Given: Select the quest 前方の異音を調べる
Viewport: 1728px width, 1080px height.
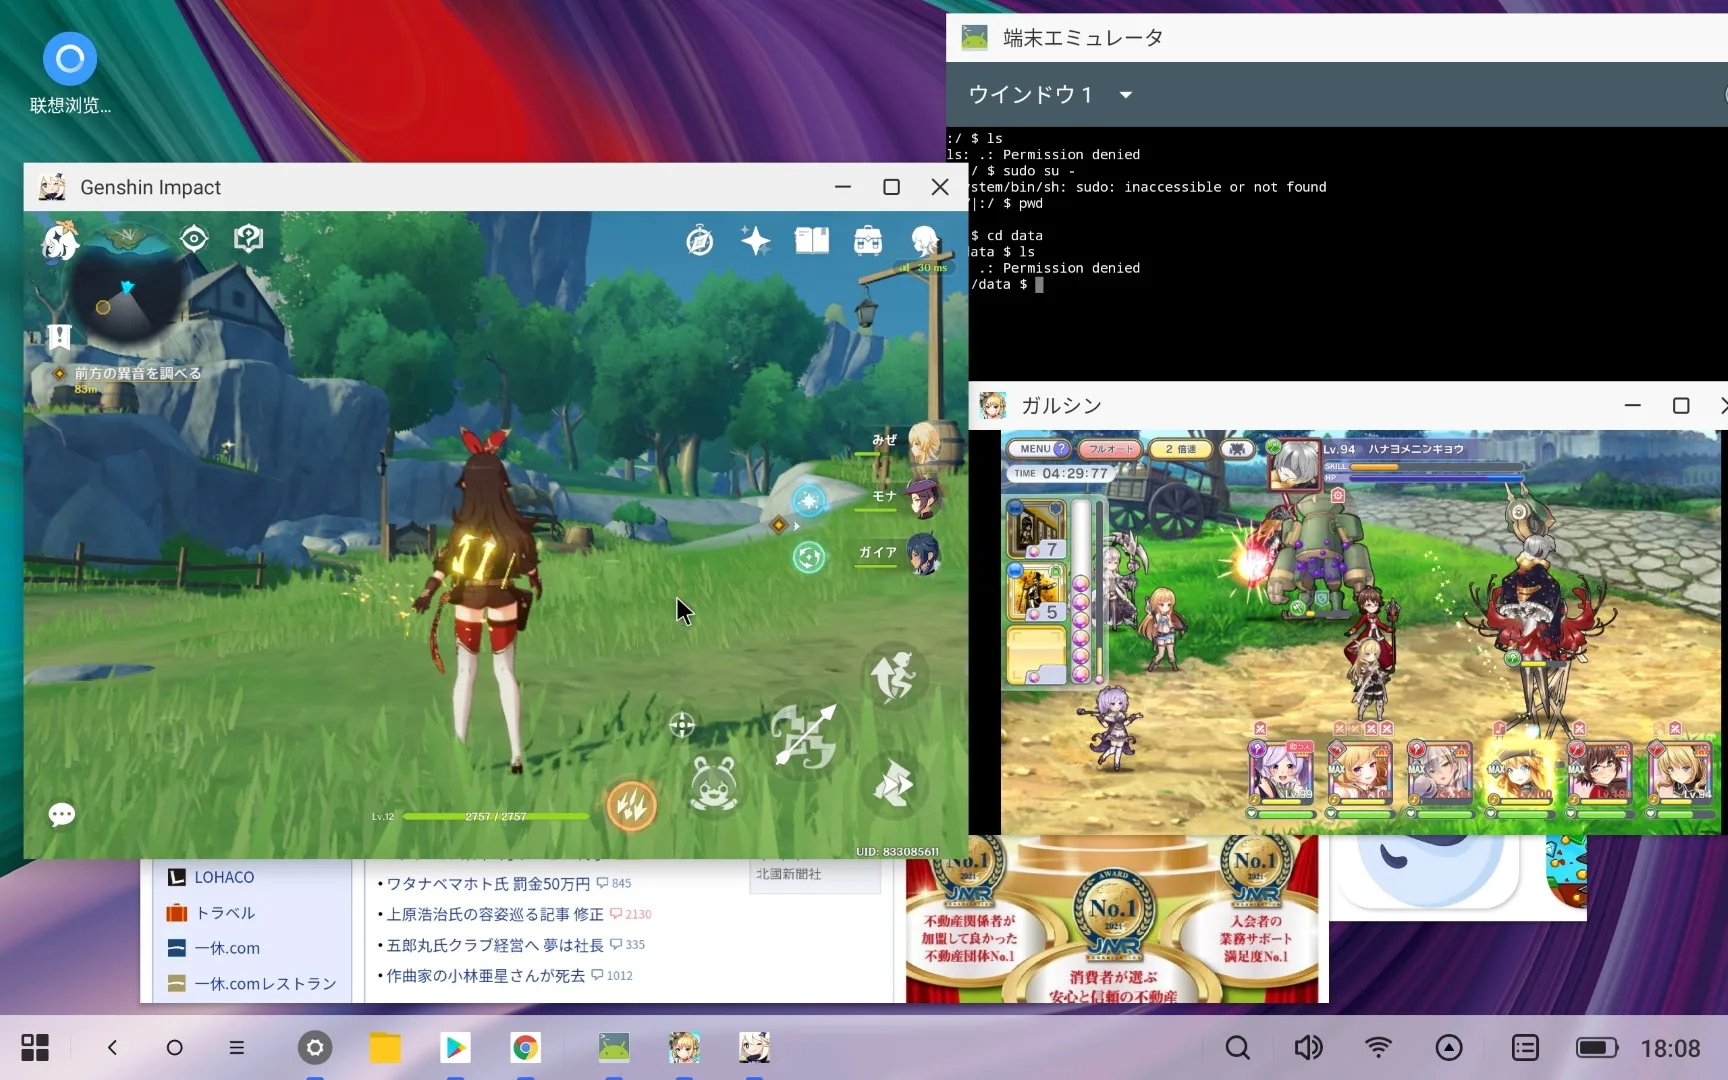Looking at the screenshot, I should point(138,373).
